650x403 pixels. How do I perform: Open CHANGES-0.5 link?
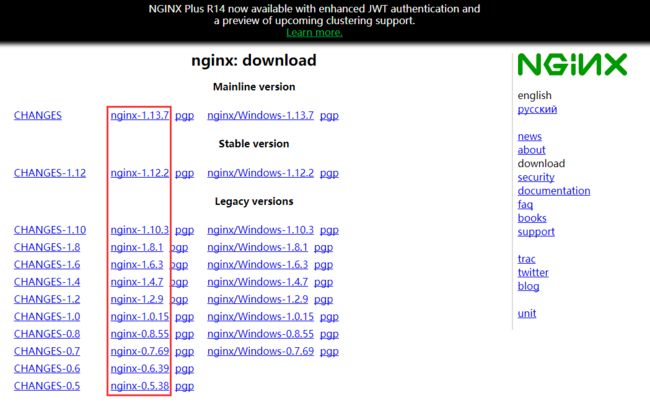tap(47, 386)
